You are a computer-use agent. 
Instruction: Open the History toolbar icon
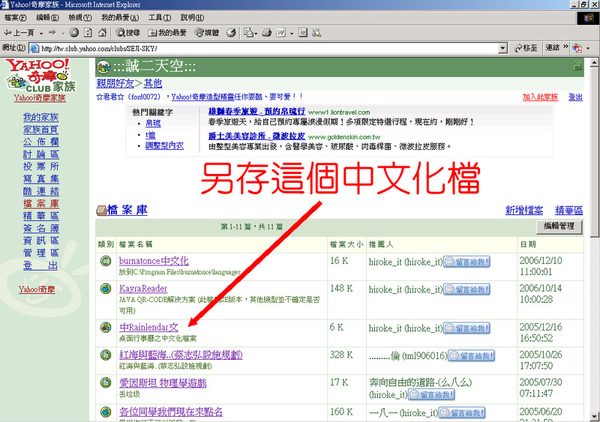click(x=231, y=33)
